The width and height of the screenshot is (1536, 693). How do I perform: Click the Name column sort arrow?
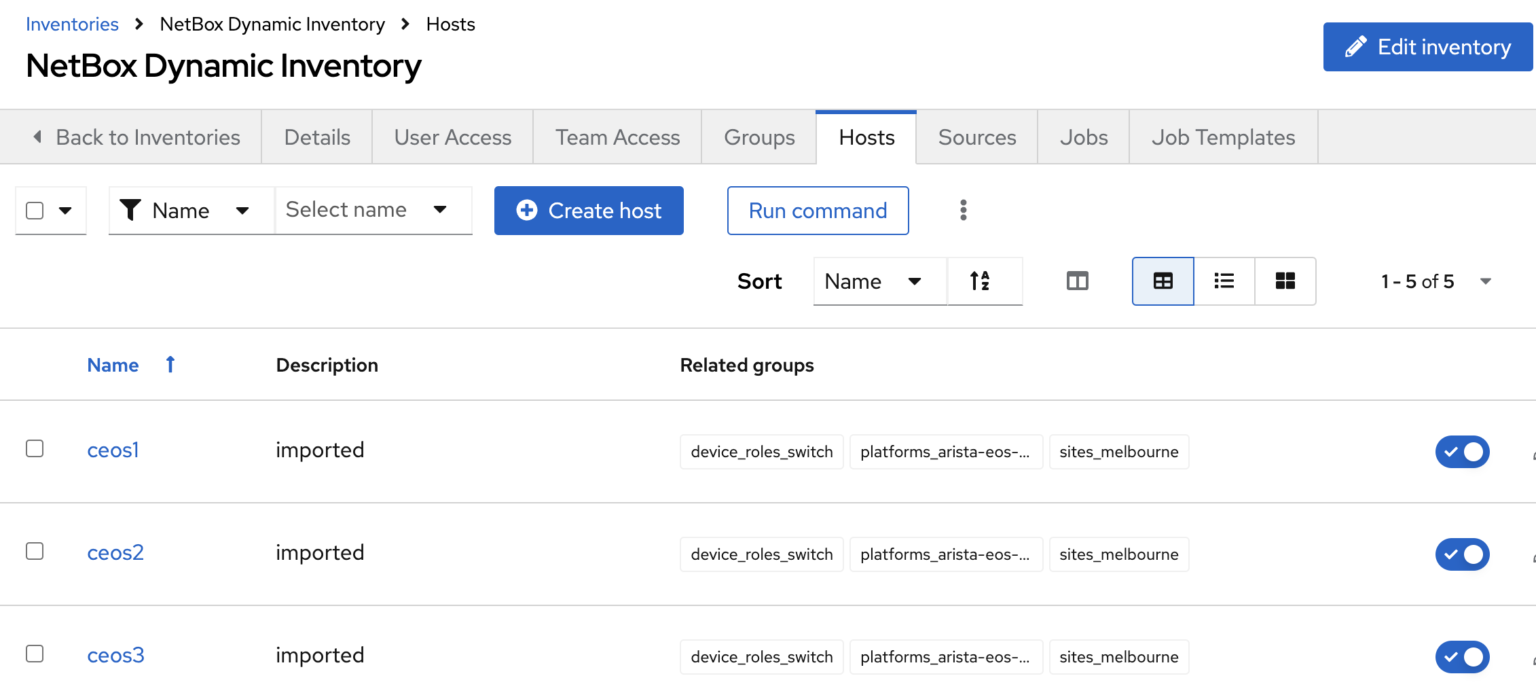[x=169, y=364]
